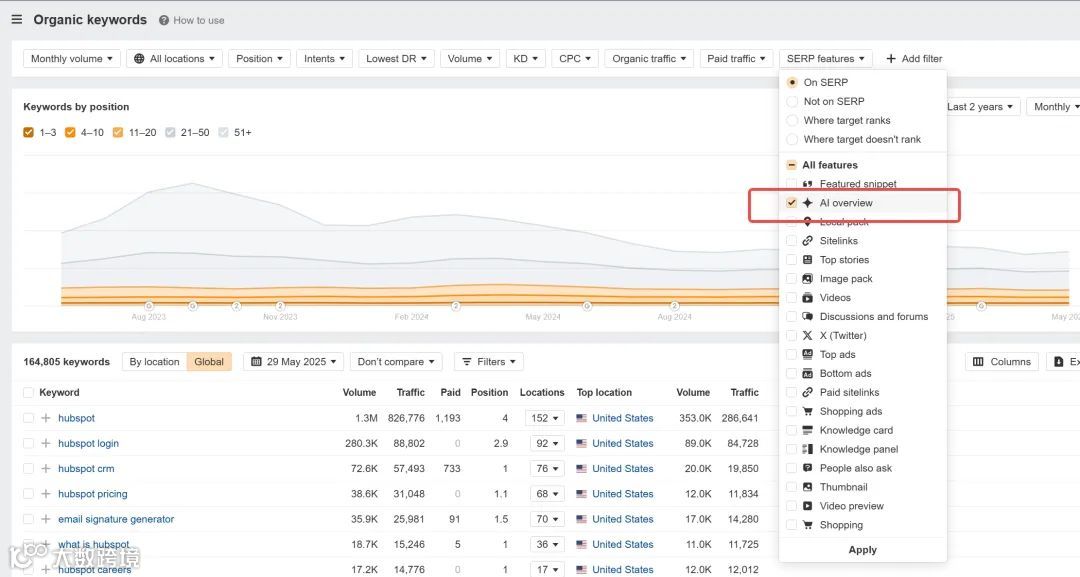Click the Top ads icon
Screen dimensions: 1080x577
[x=807, y=355]
